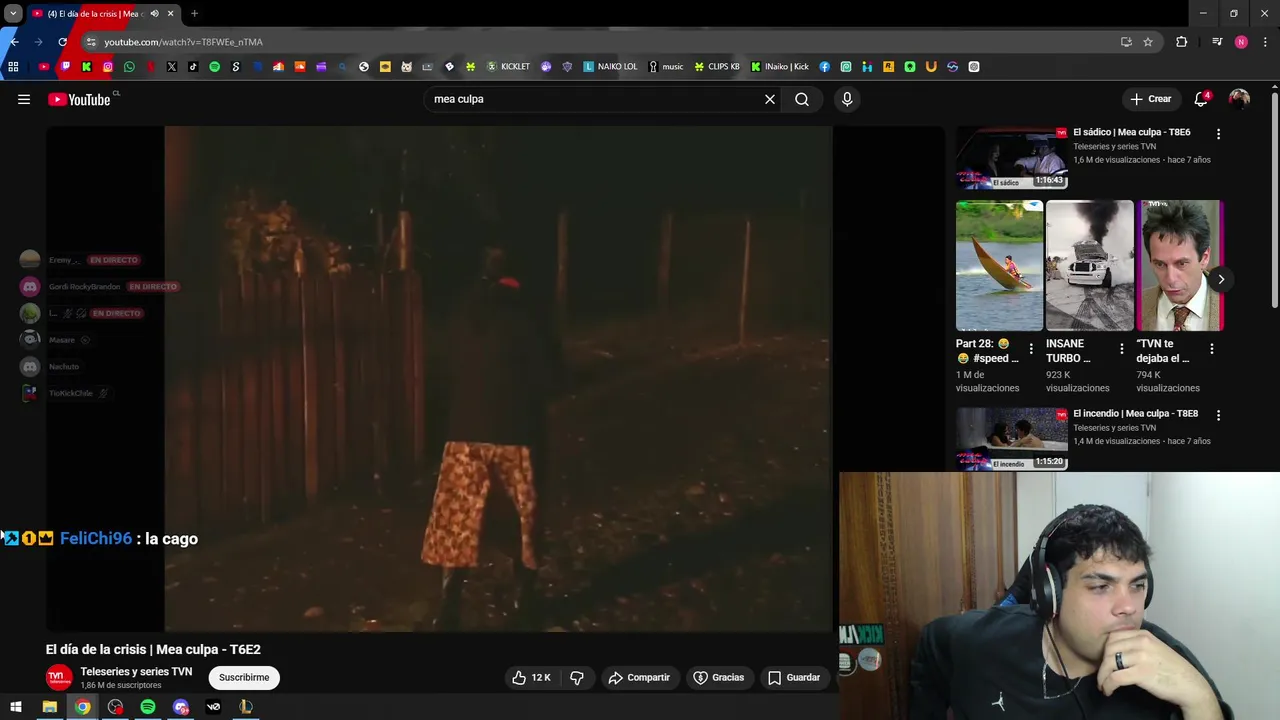
Task: Open options for Part 28 short
Action: tap(1031, 349)
